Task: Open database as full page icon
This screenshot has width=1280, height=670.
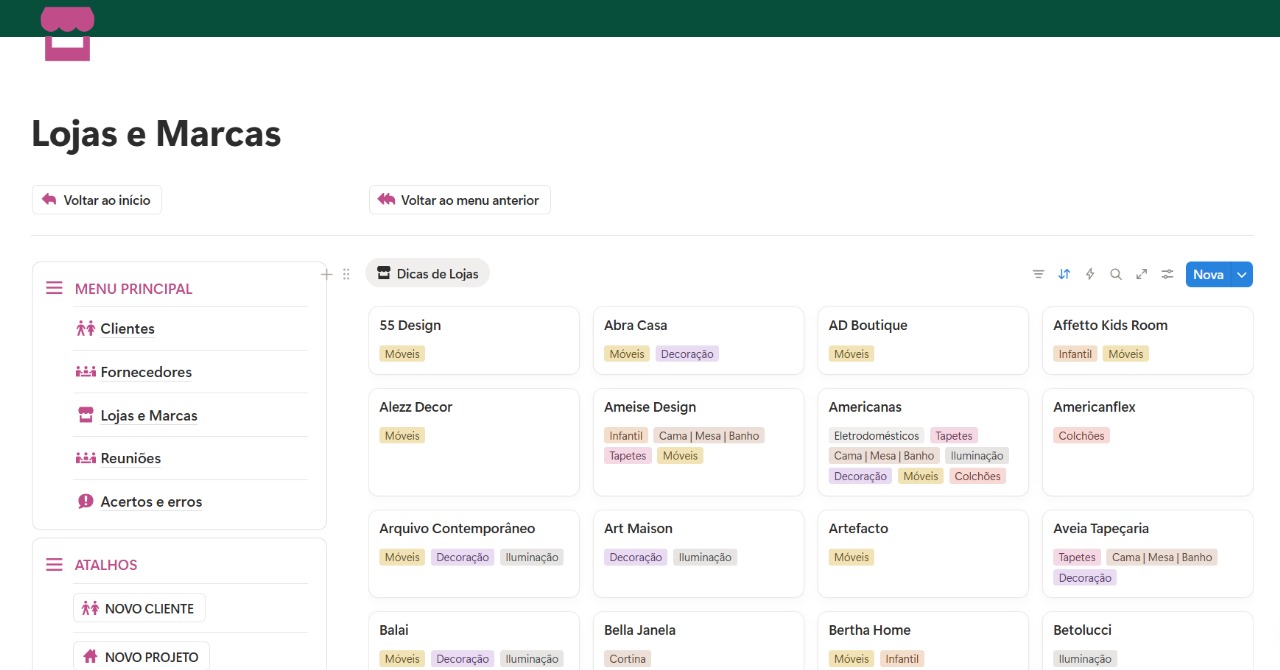Action: click(1141, 274)
